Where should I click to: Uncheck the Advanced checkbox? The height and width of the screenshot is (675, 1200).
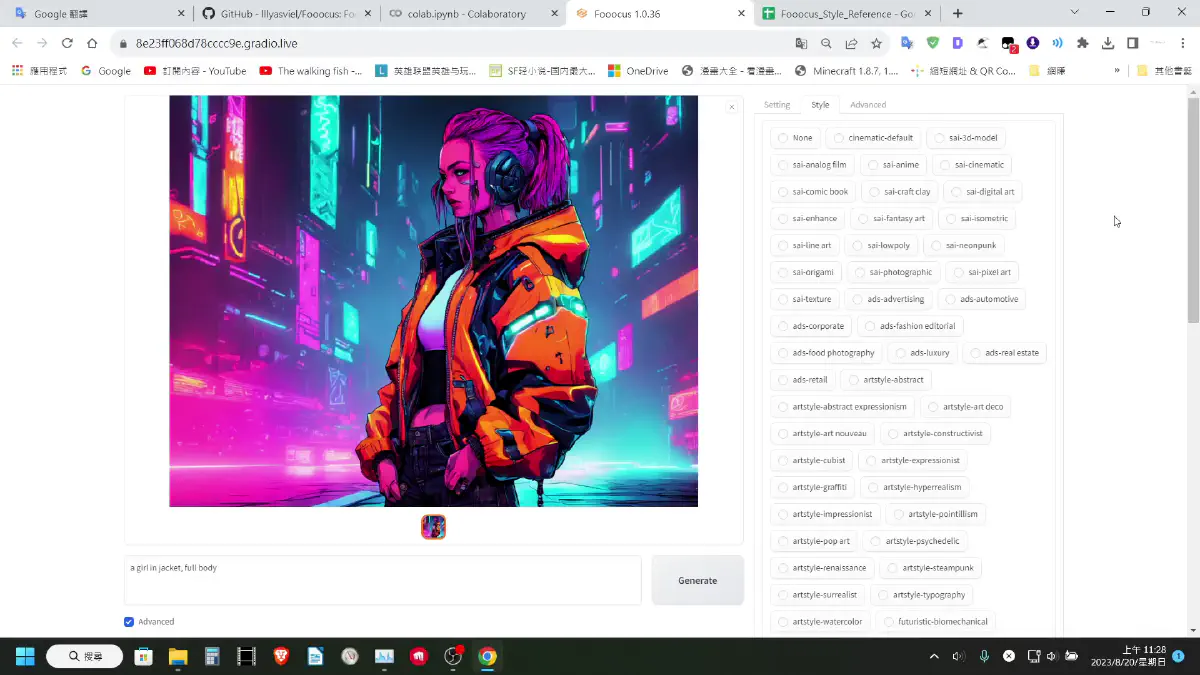pyautogui.click(x=129, y=622)
